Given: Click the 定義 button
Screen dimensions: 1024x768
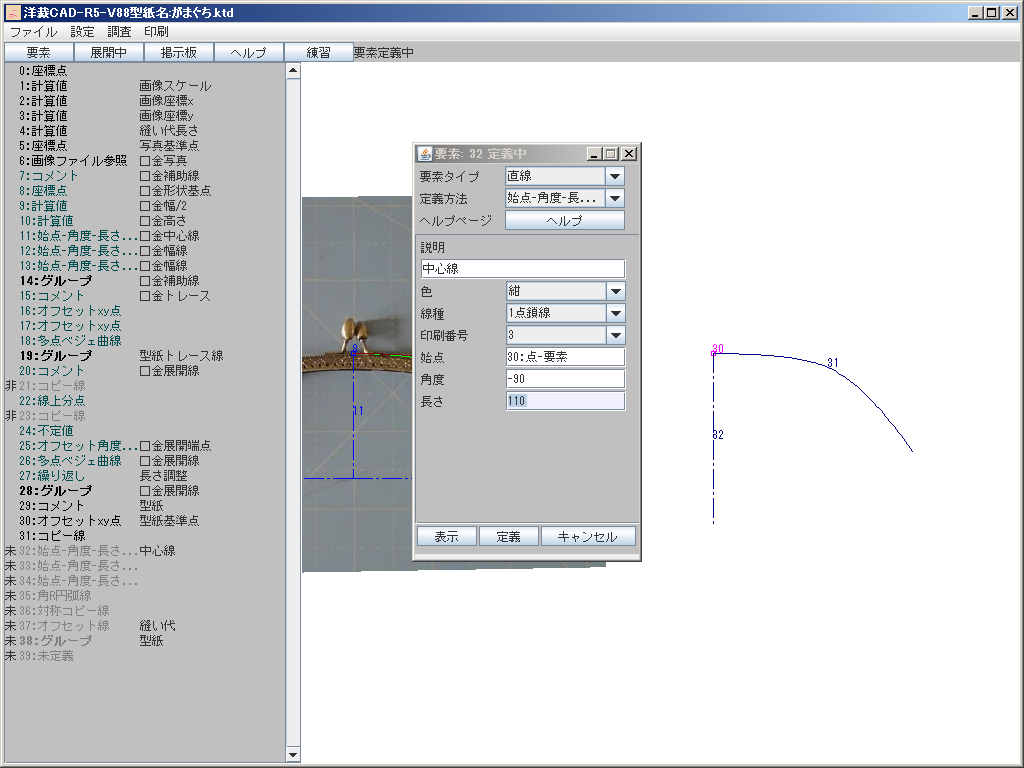Looking at the screenshot, I should [x=509, y=536].
